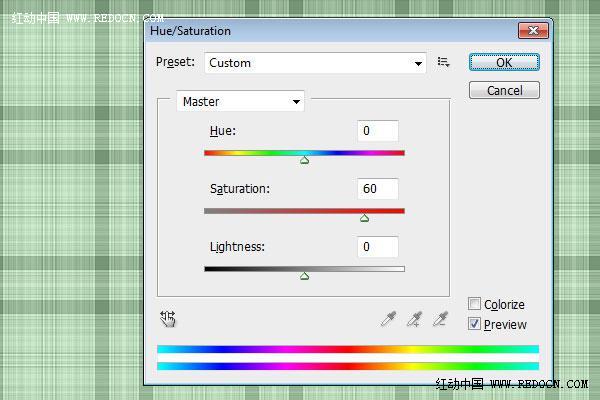Pick the Subtract from Sample eyedropper
This screenshot has width=600, height=400.
(x=440, y=319)
